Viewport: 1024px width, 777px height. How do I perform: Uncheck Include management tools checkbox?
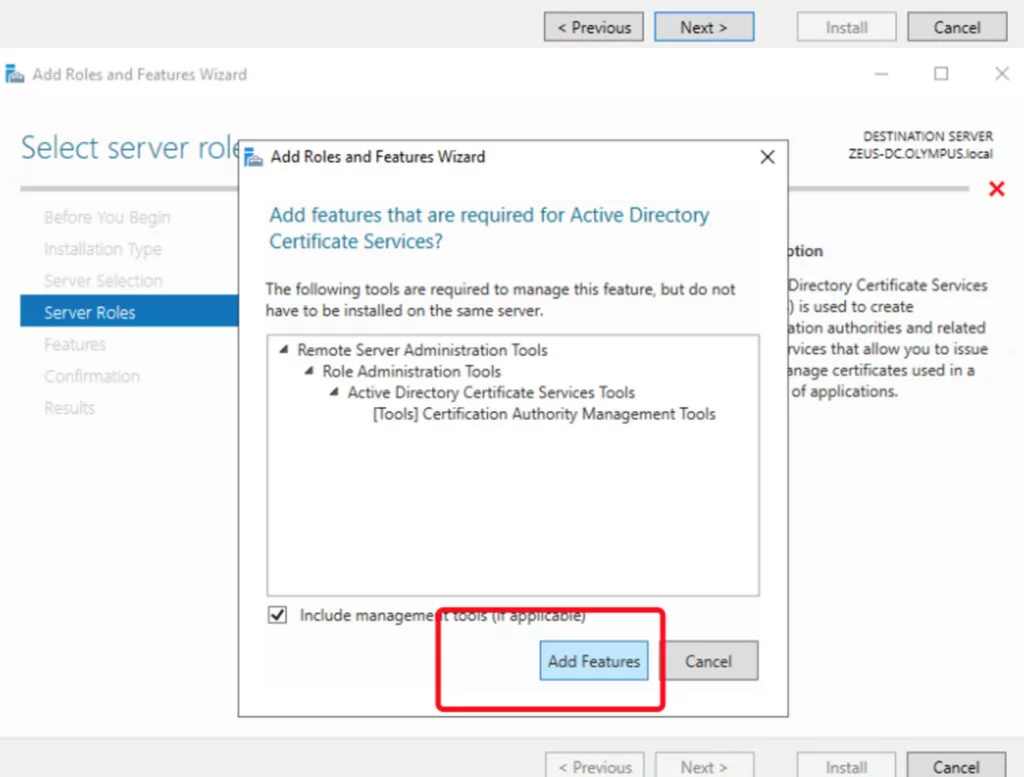pyautogui.click(x=277, y=614)
